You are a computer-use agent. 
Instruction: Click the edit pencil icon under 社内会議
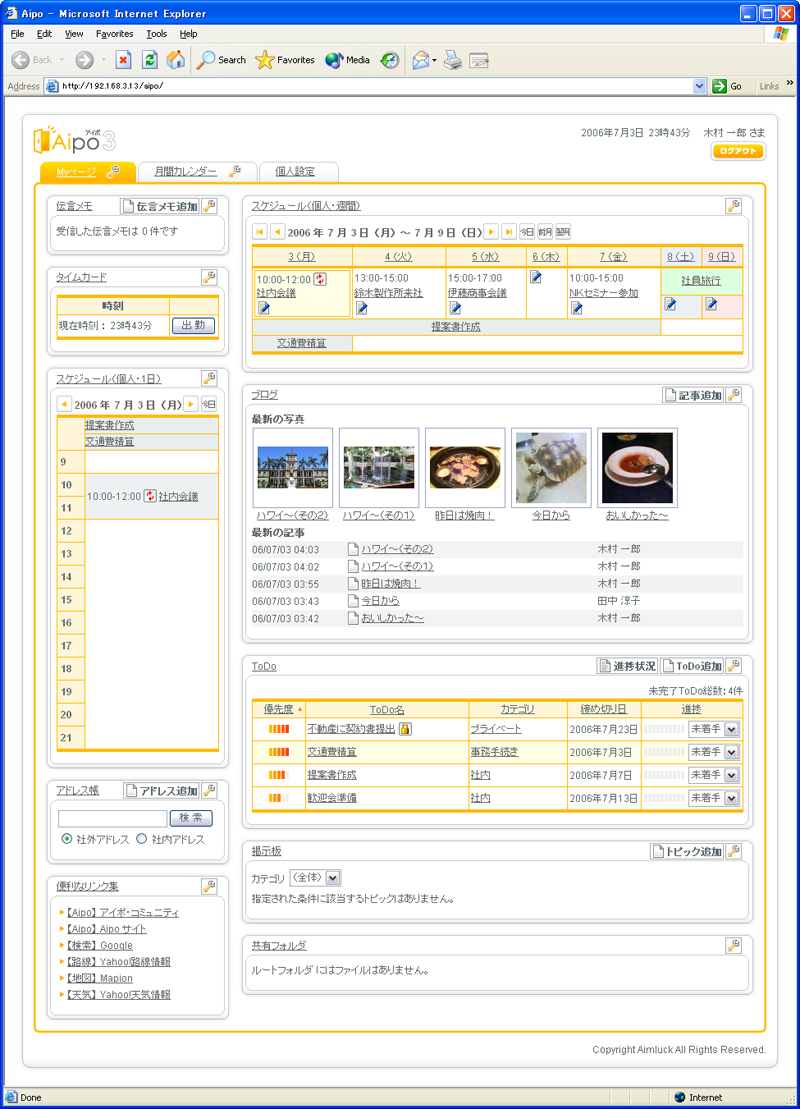tap(264, 308)
